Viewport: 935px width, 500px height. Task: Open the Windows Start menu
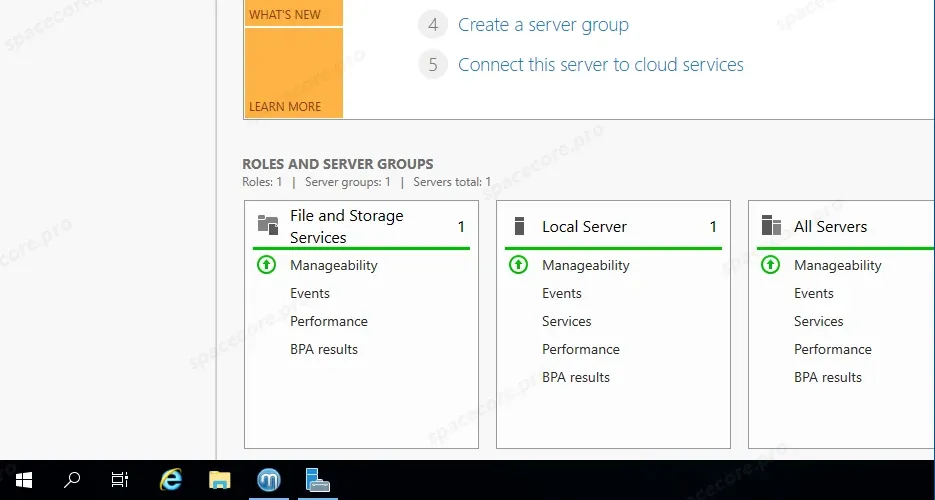point(24,480)
